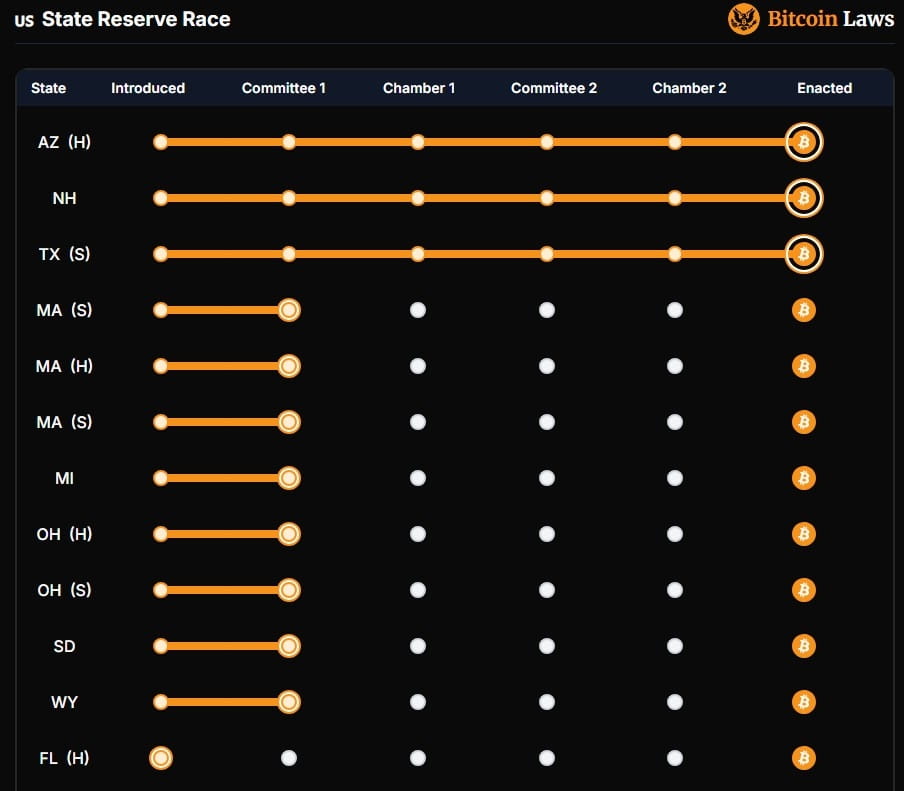Click the Chamber 2 dot in the NH row
This screenshot has height=791, width=904.
point(675,198)
